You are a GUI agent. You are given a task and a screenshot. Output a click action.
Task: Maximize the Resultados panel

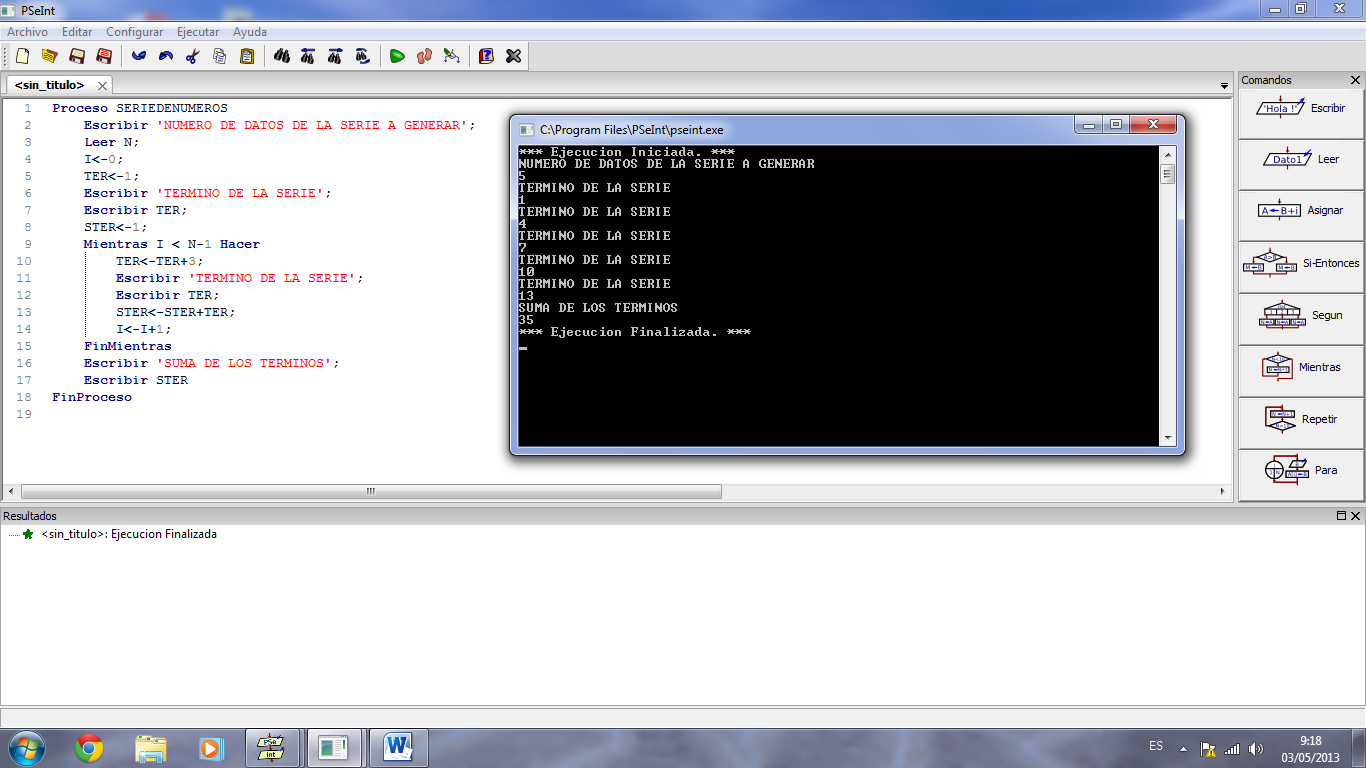(x=1341, y=516)
